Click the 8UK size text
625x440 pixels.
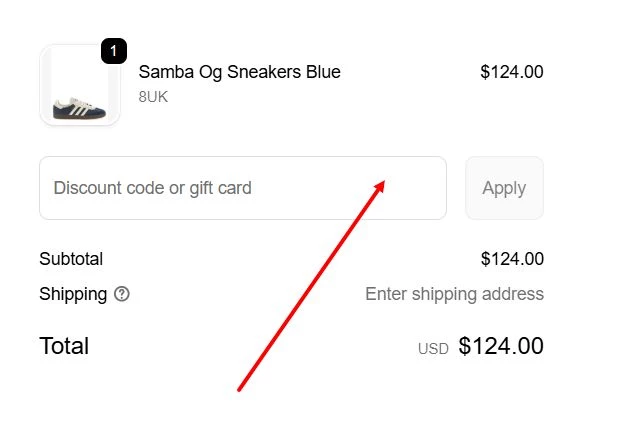pyautogui.click(x=154, y=96)
